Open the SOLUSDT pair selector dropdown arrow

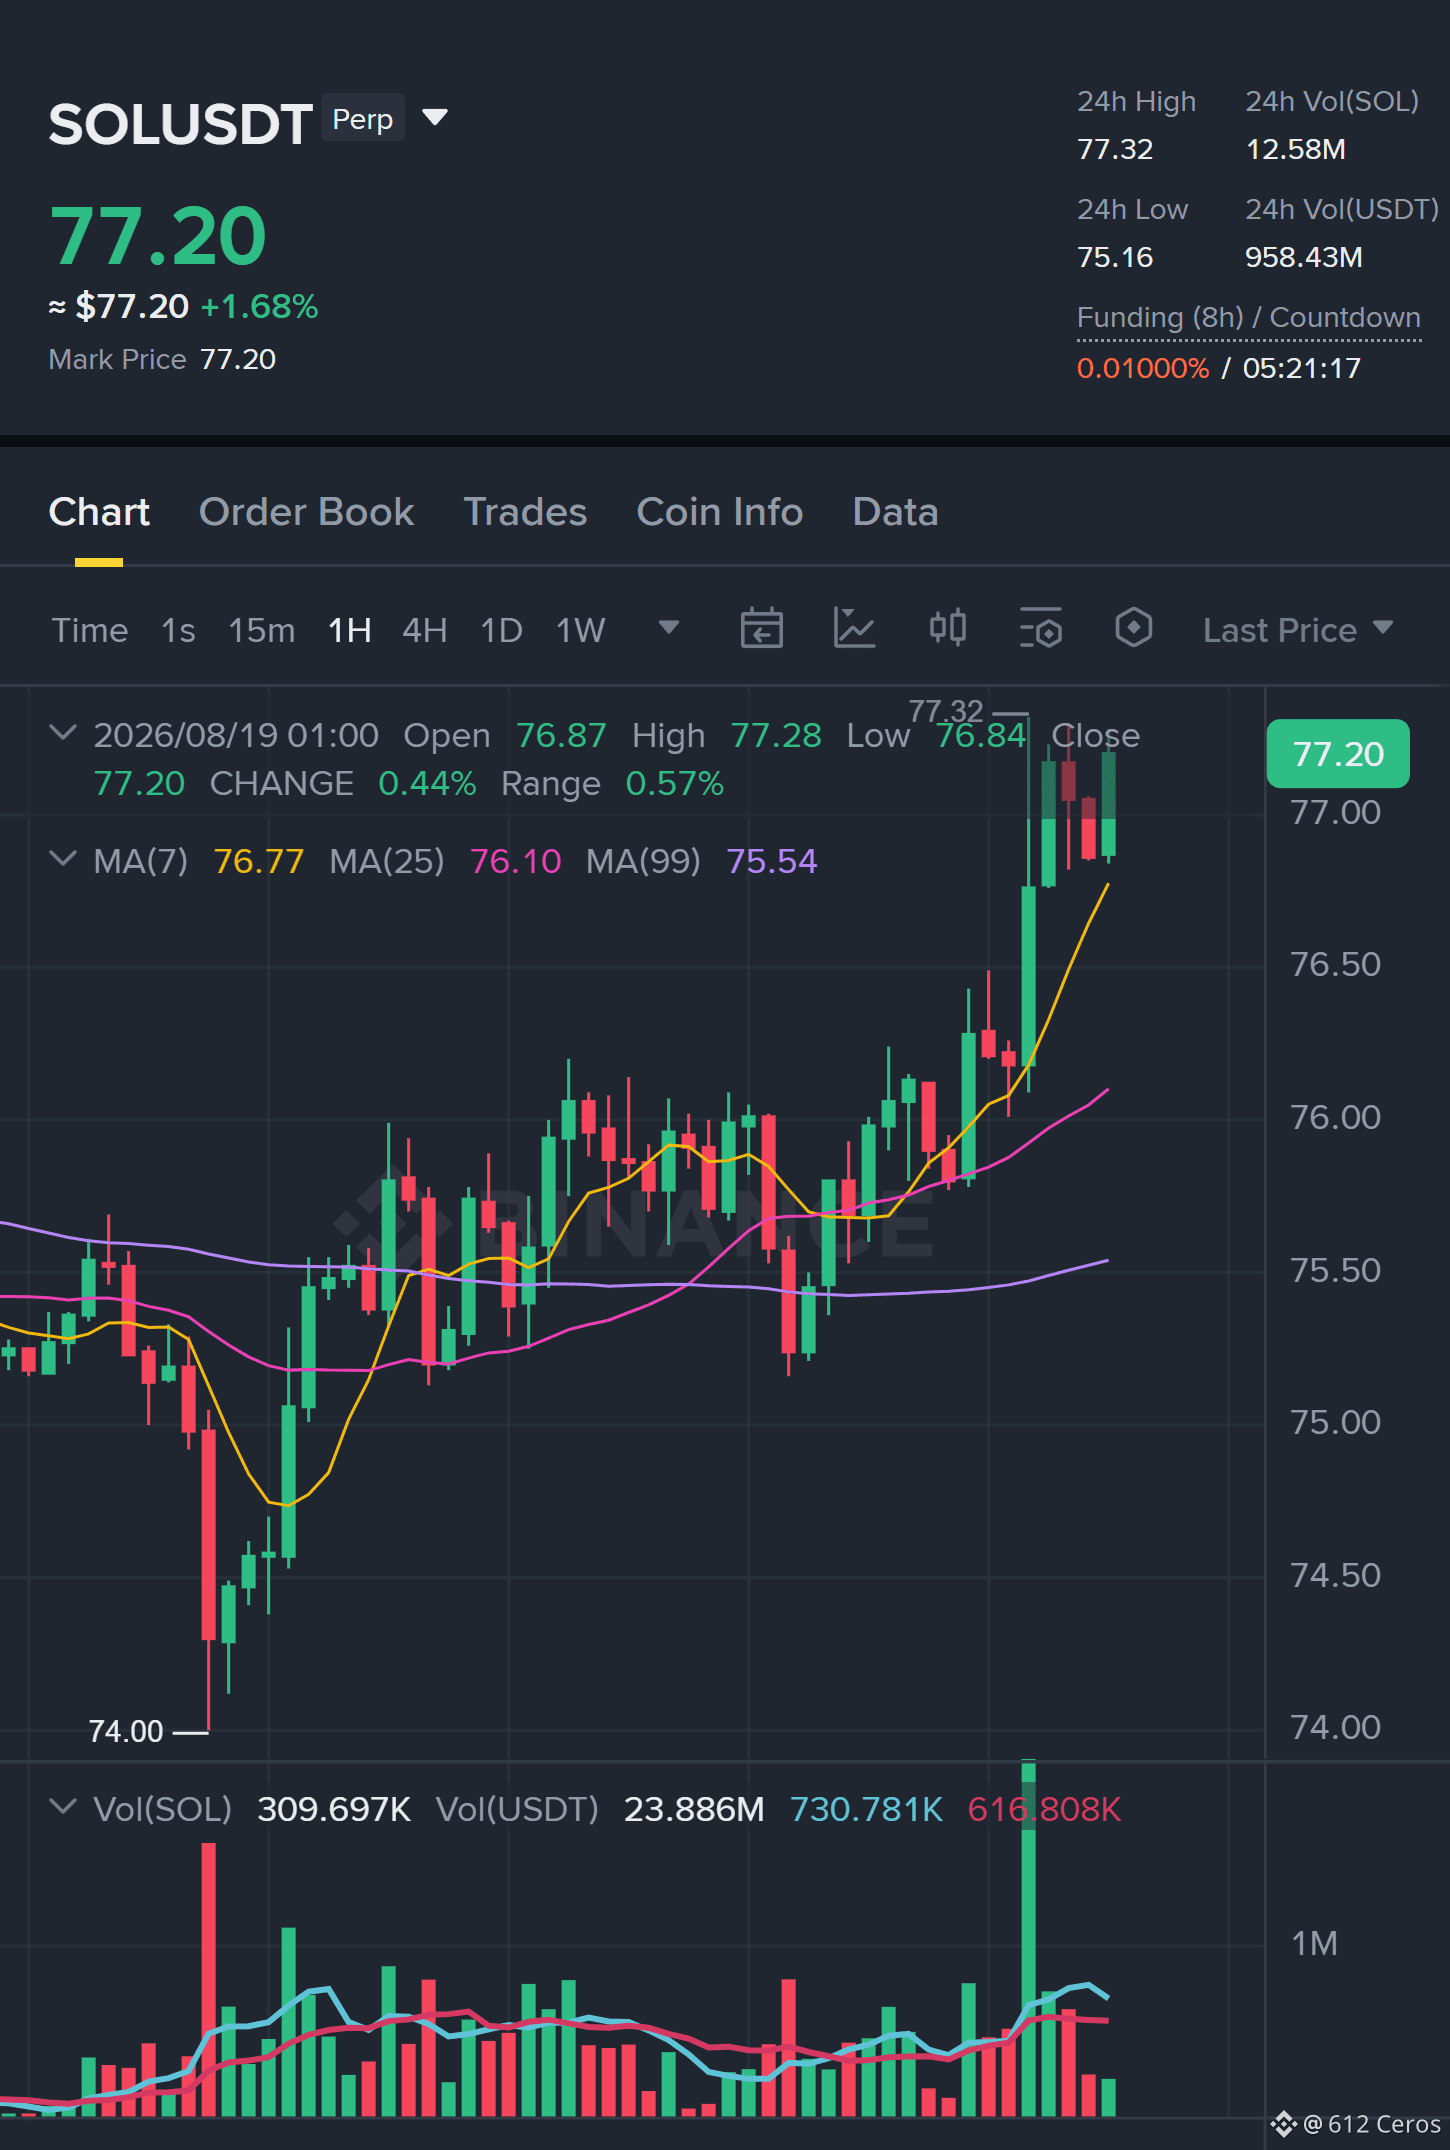435,118
